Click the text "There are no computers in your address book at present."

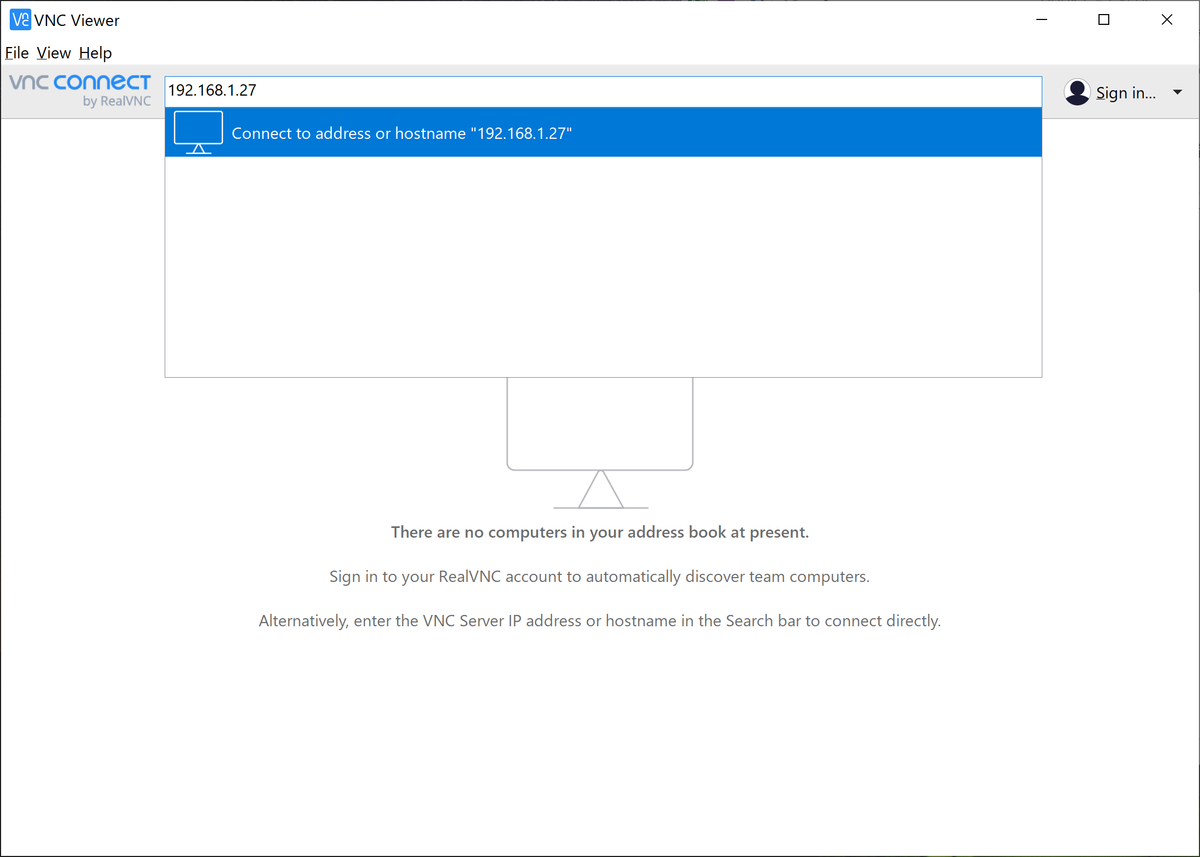pos(600,532)
